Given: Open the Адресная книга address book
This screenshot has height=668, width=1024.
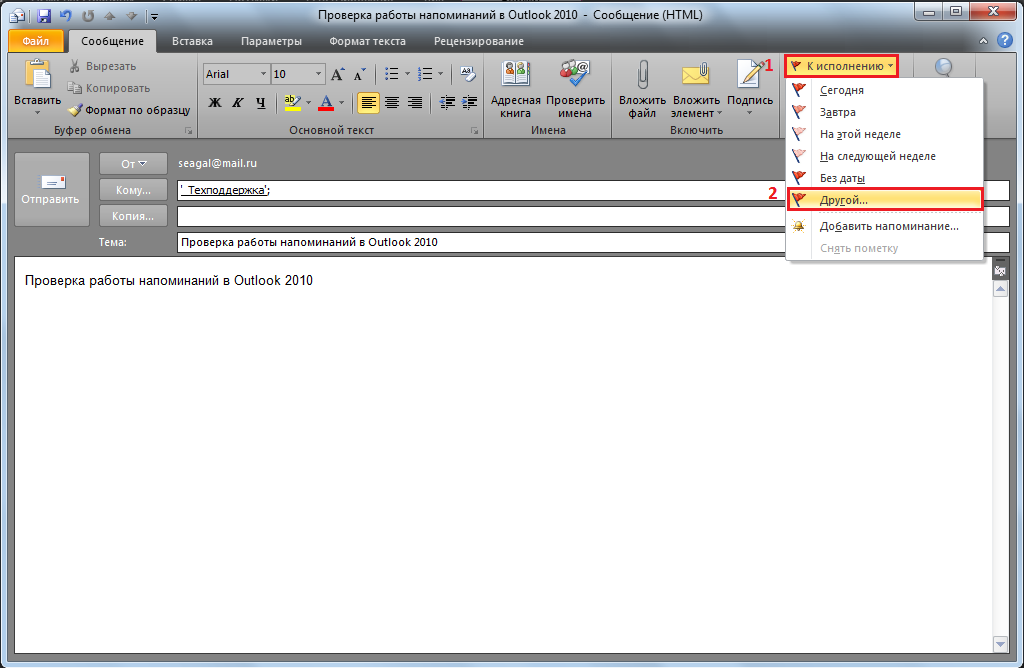Looking at the screenshot, I should (515, 89).
